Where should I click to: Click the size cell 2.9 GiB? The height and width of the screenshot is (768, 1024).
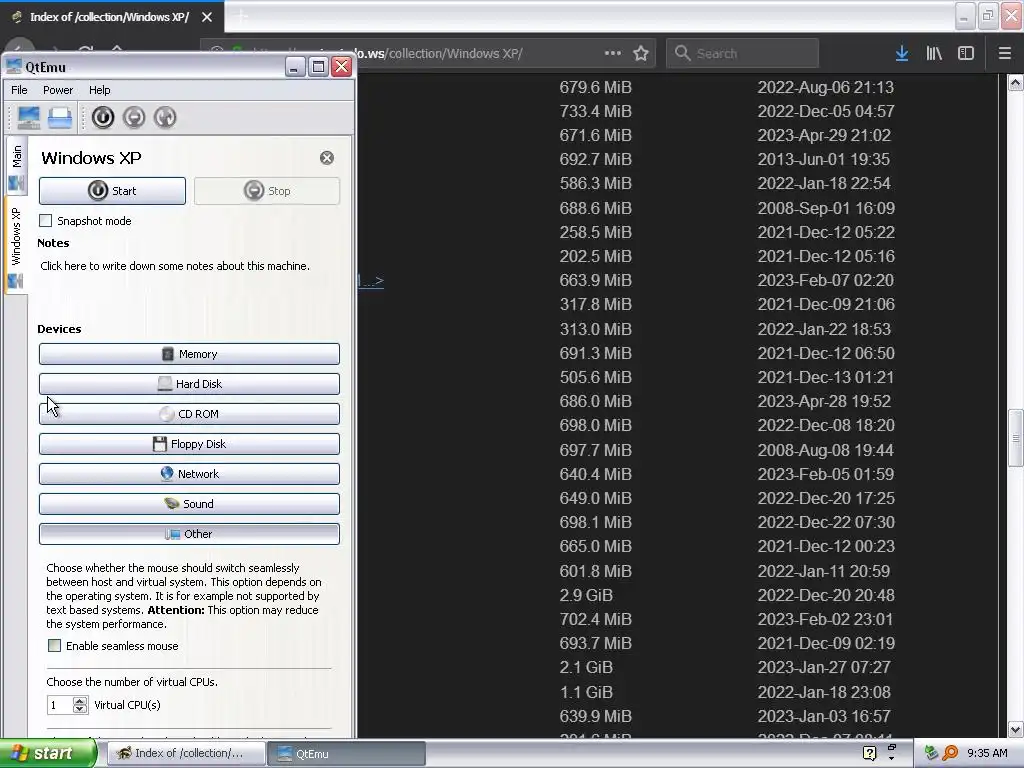[x=586, y=596]
